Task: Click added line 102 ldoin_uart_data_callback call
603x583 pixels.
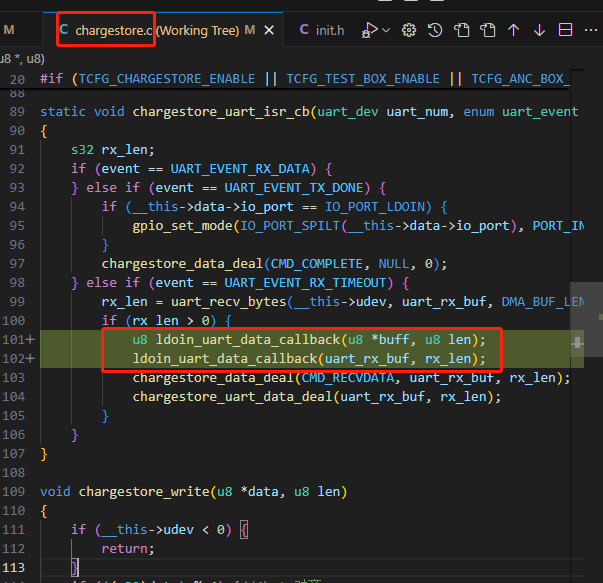Action: (x=309, y=358)
